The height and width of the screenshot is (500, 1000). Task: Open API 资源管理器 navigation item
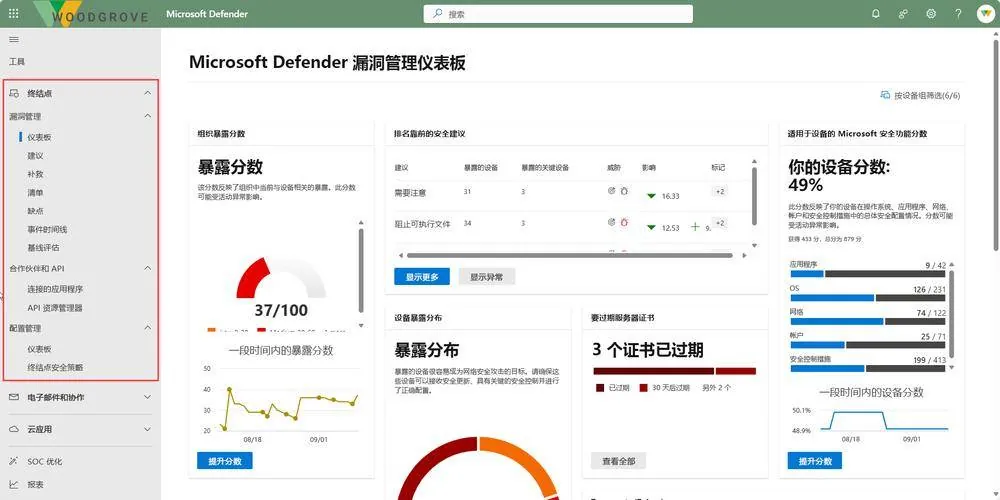55,308
